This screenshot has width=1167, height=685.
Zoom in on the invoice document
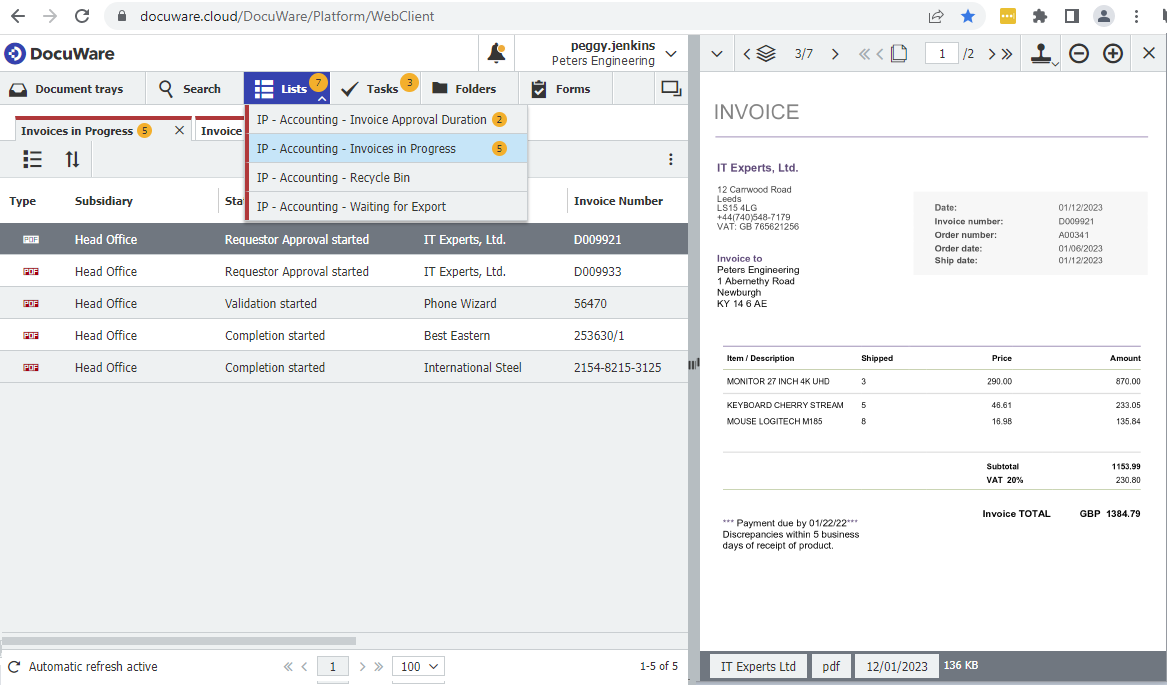pos(1113,53)
